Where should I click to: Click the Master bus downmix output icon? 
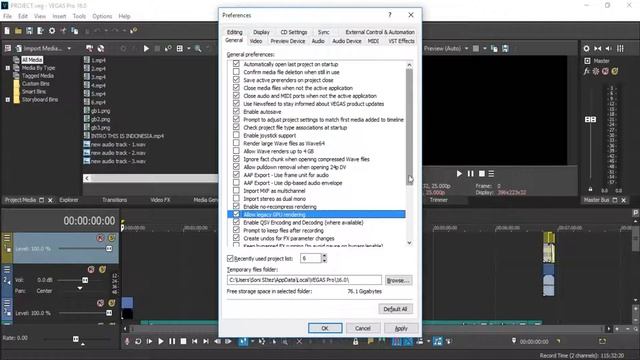tap(598, 49)
